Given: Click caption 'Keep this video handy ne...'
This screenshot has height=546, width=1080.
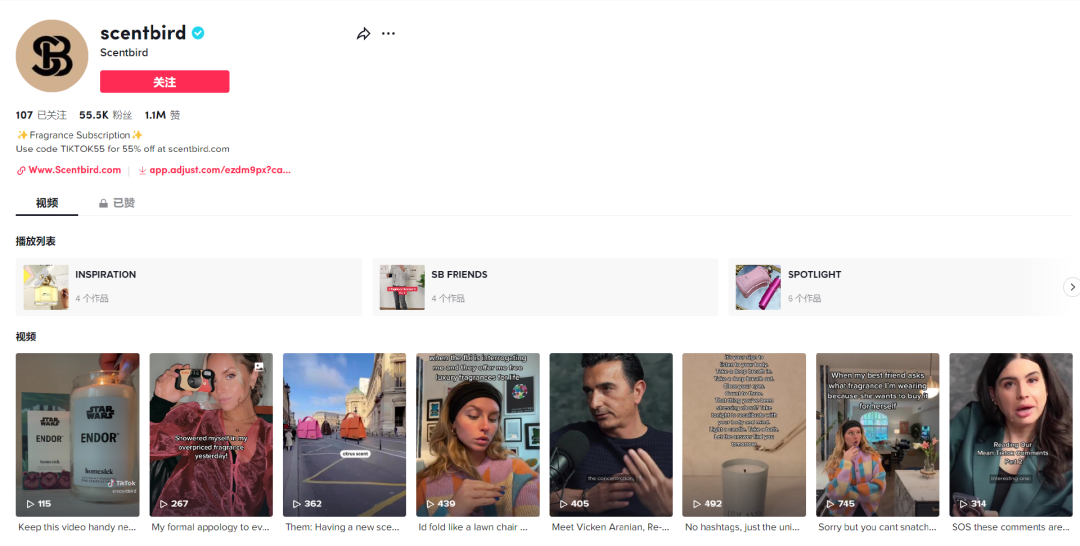Looking at the screenshot, I should point(77,527).
